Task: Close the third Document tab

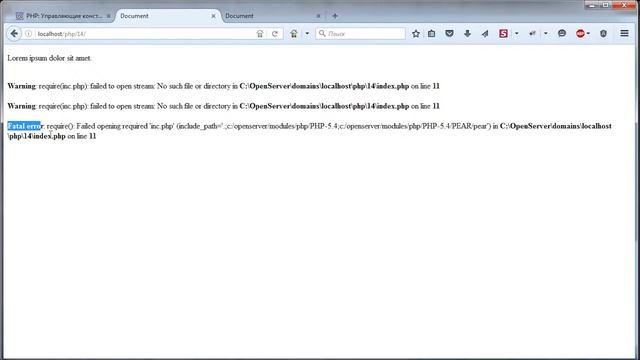Action: pyautogui.click(x=318, y=16)
